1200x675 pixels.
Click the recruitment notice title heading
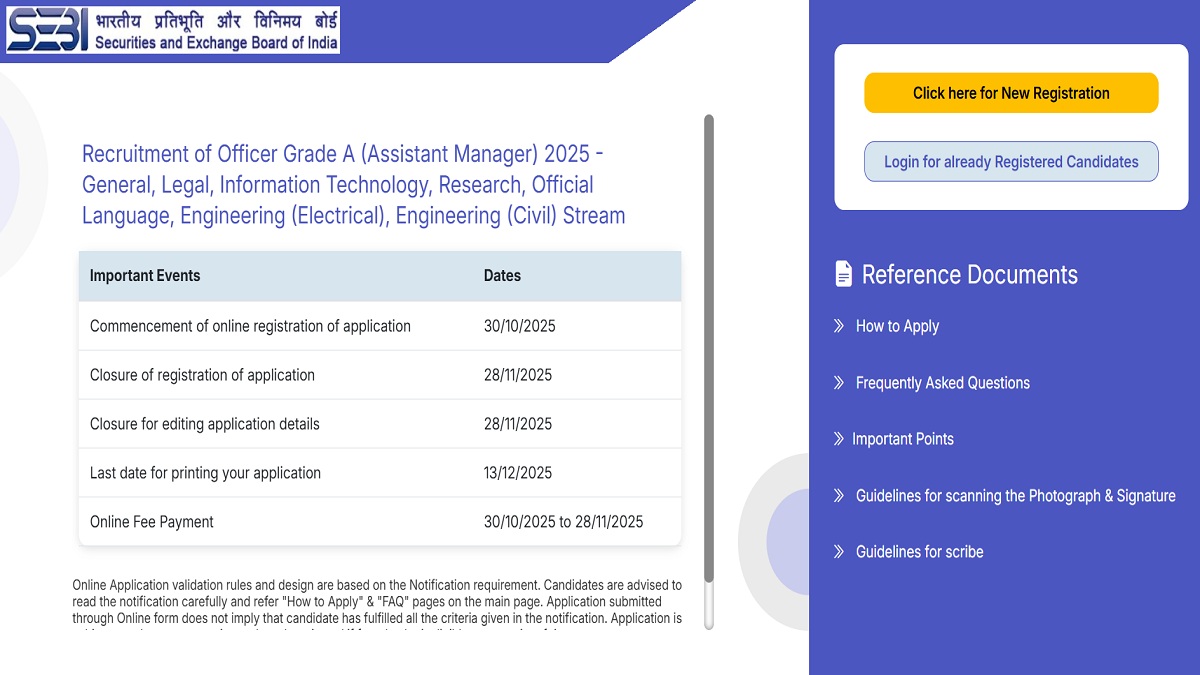pos(353,184)
